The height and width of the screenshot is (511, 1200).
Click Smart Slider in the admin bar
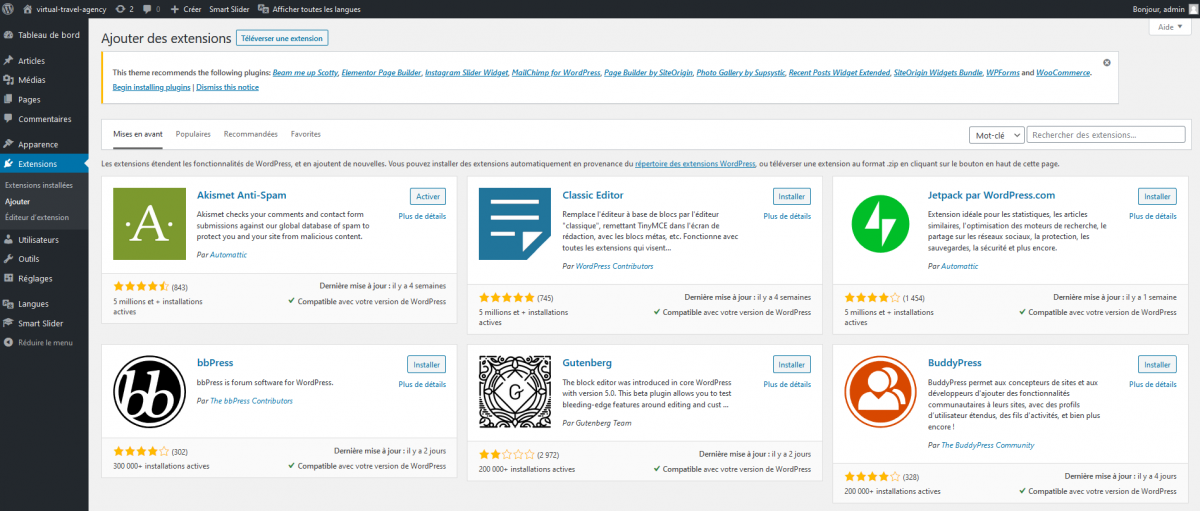pyautogui.click(x=230, y=9)
